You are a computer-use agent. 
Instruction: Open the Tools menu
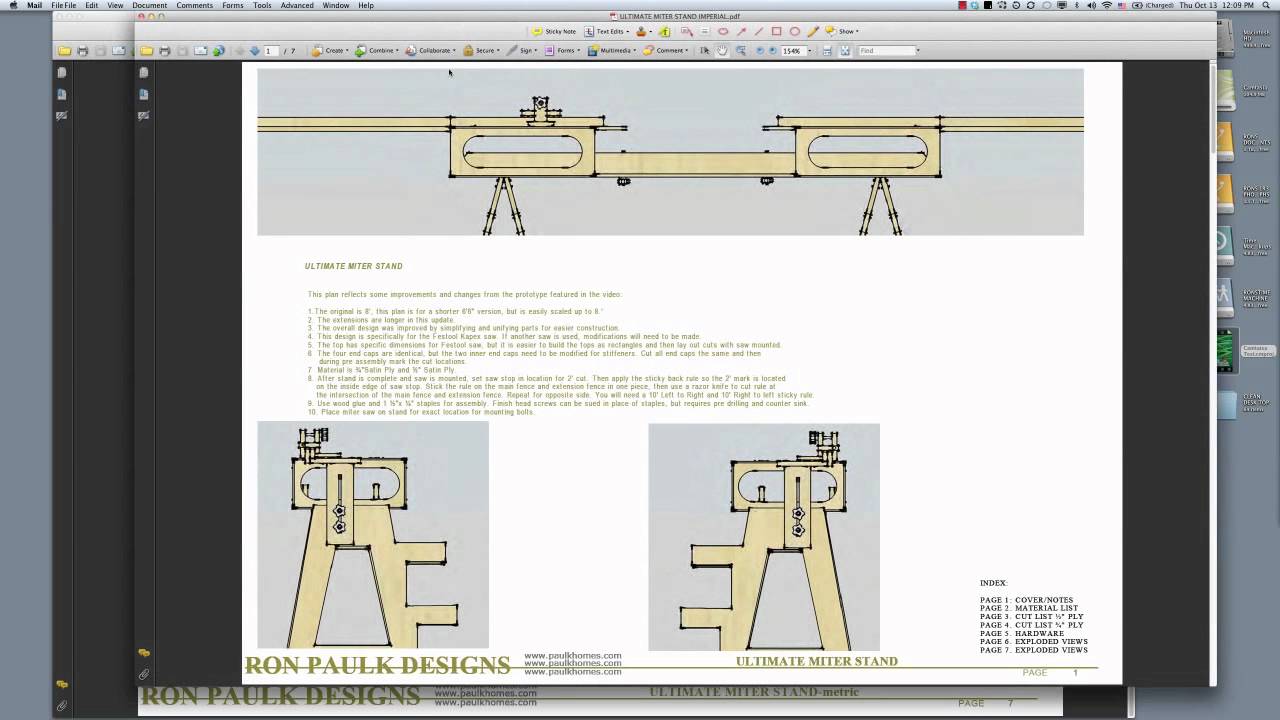coord(262,5)
